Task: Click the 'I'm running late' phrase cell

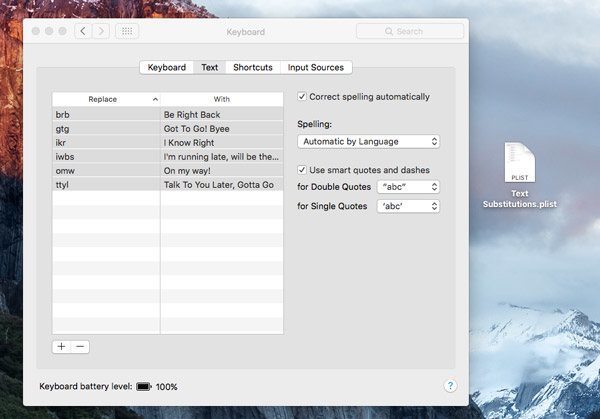Action: (222, 157)
